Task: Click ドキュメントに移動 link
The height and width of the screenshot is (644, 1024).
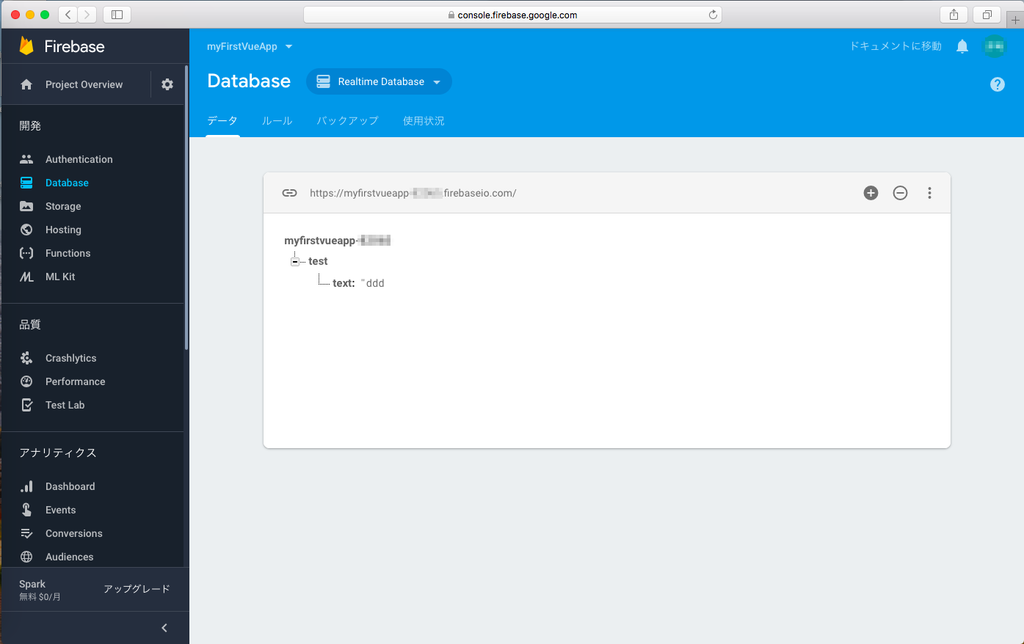Action: [895, 46]
